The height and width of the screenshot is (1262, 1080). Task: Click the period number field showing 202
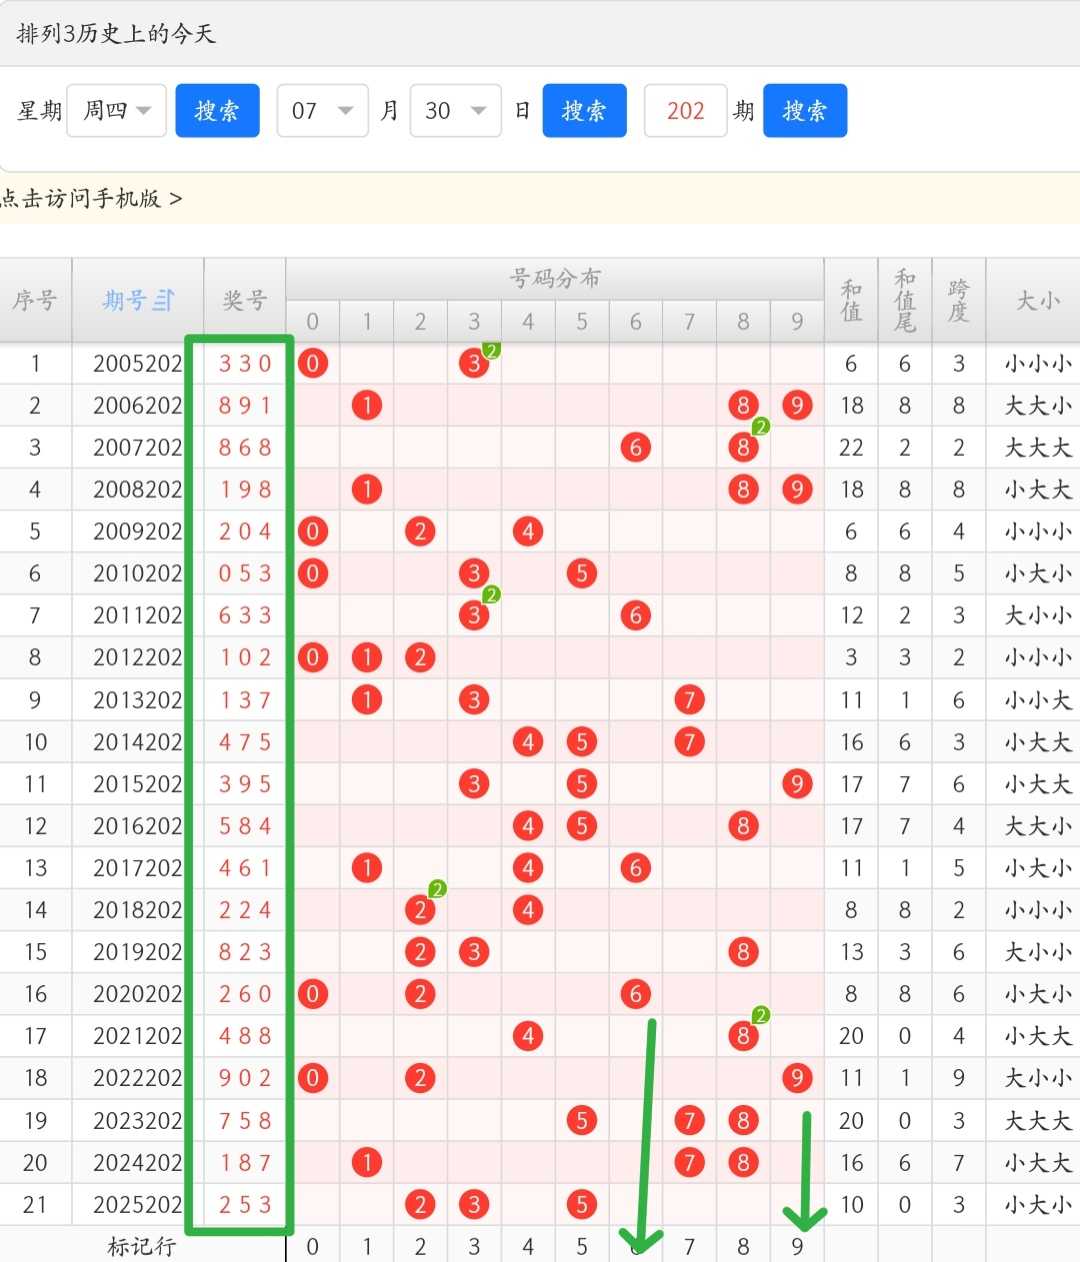[686, 110]
